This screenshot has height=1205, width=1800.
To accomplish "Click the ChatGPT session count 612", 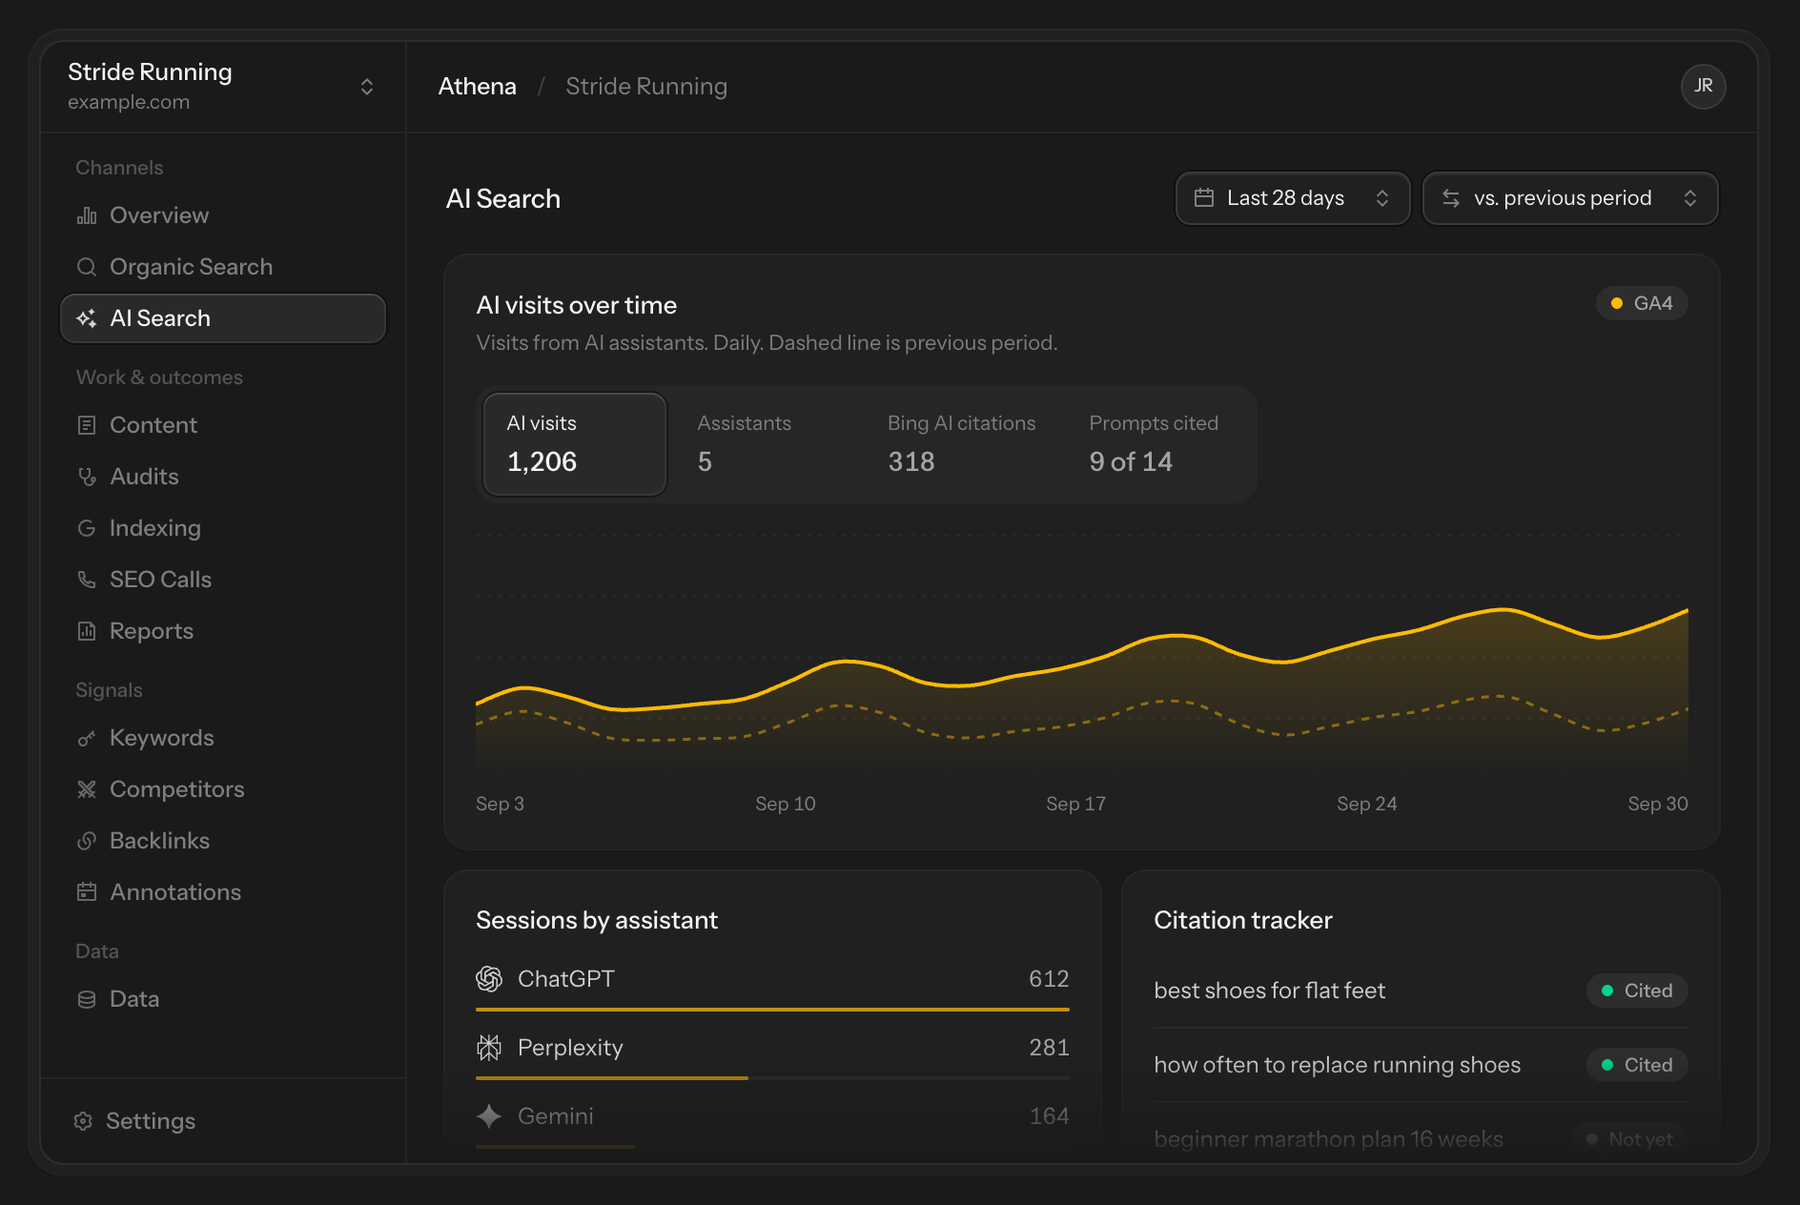I will click(1049, 979).
